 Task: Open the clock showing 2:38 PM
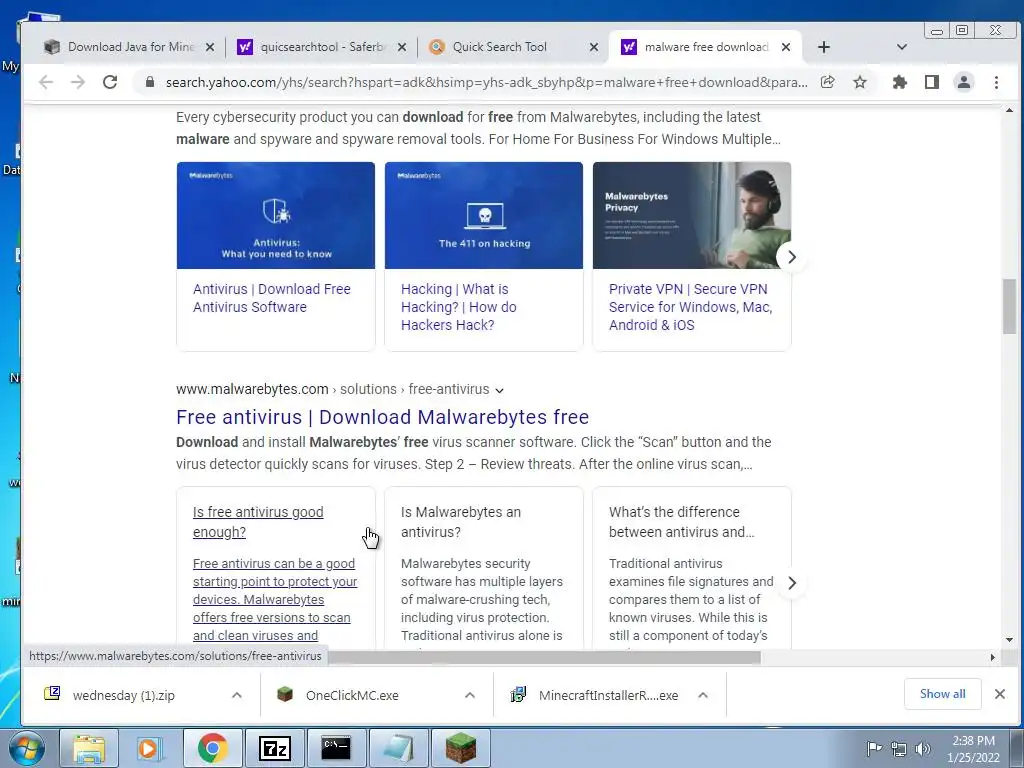click(x=973, y=749)
